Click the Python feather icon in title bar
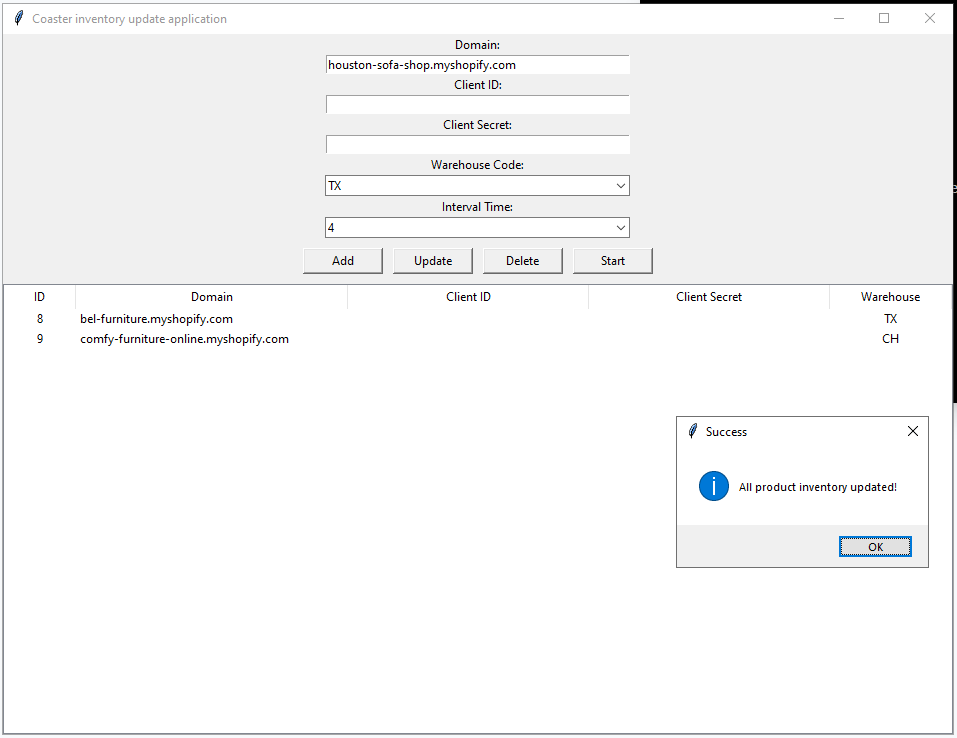Screen dimensions: 957x738 coord(17,17)
